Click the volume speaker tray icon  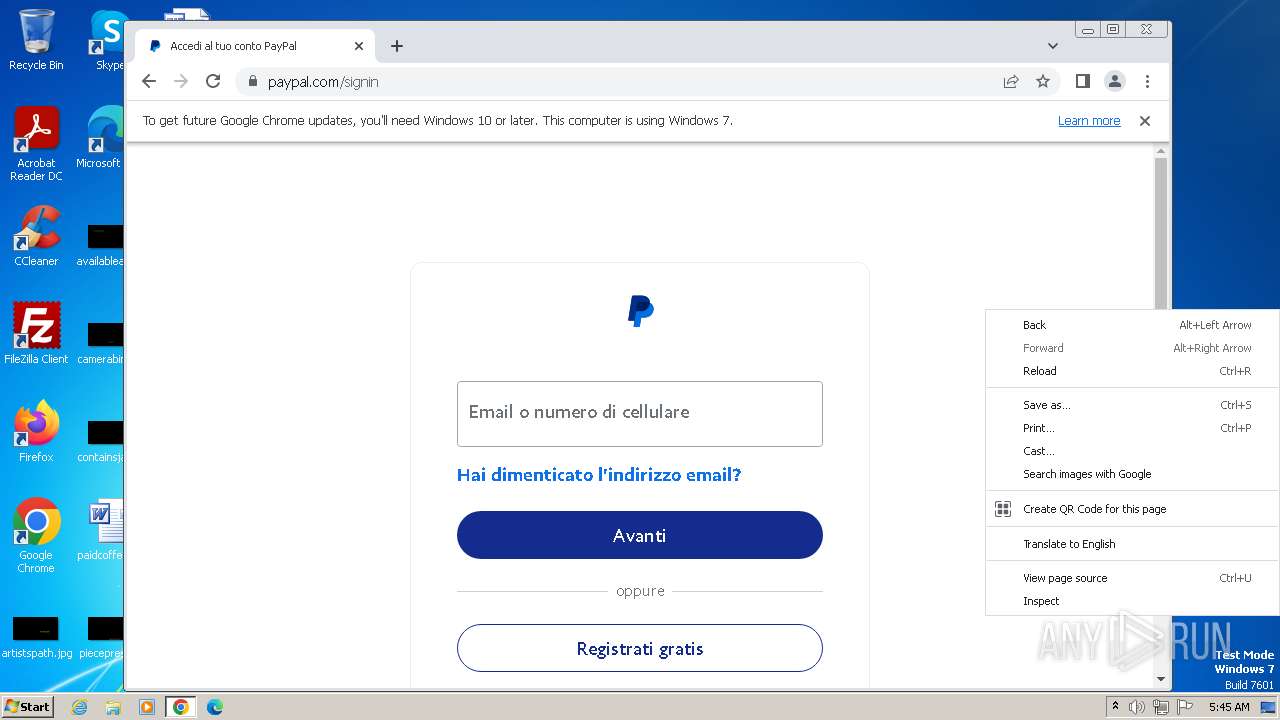1137,707
